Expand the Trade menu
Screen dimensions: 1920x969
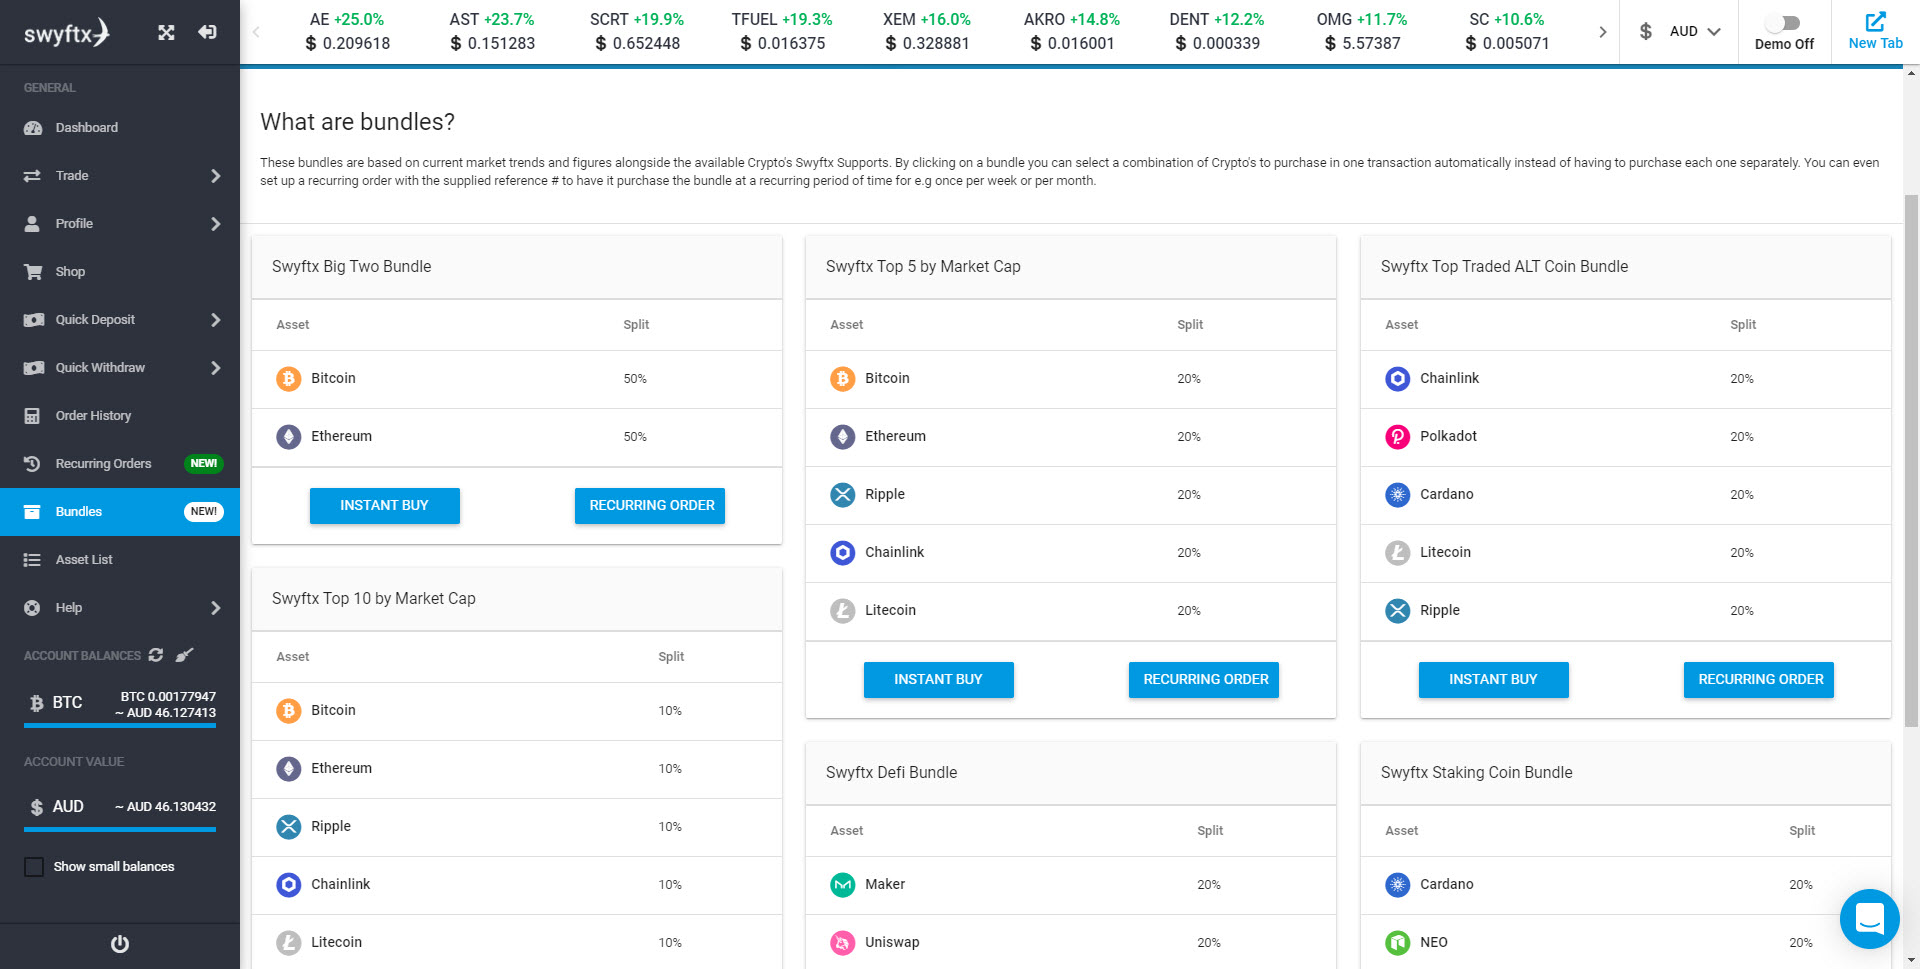point(120,176)
